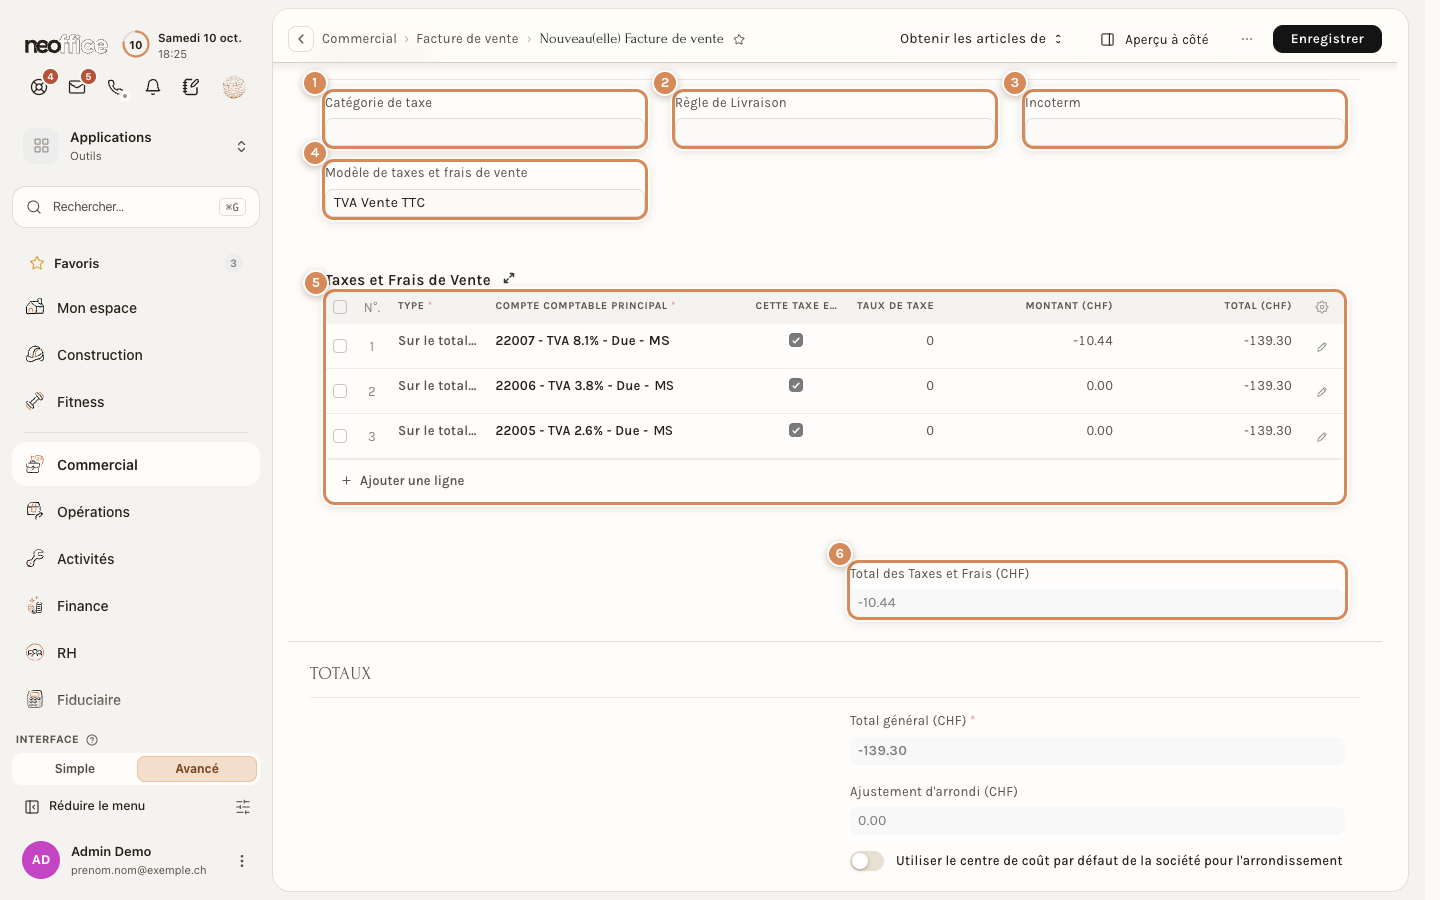This screenshot has width=1440, height=900.
Task: Expand the Taxes et Frais de Vente table fullscreen
Action: [x=509, y=278]
